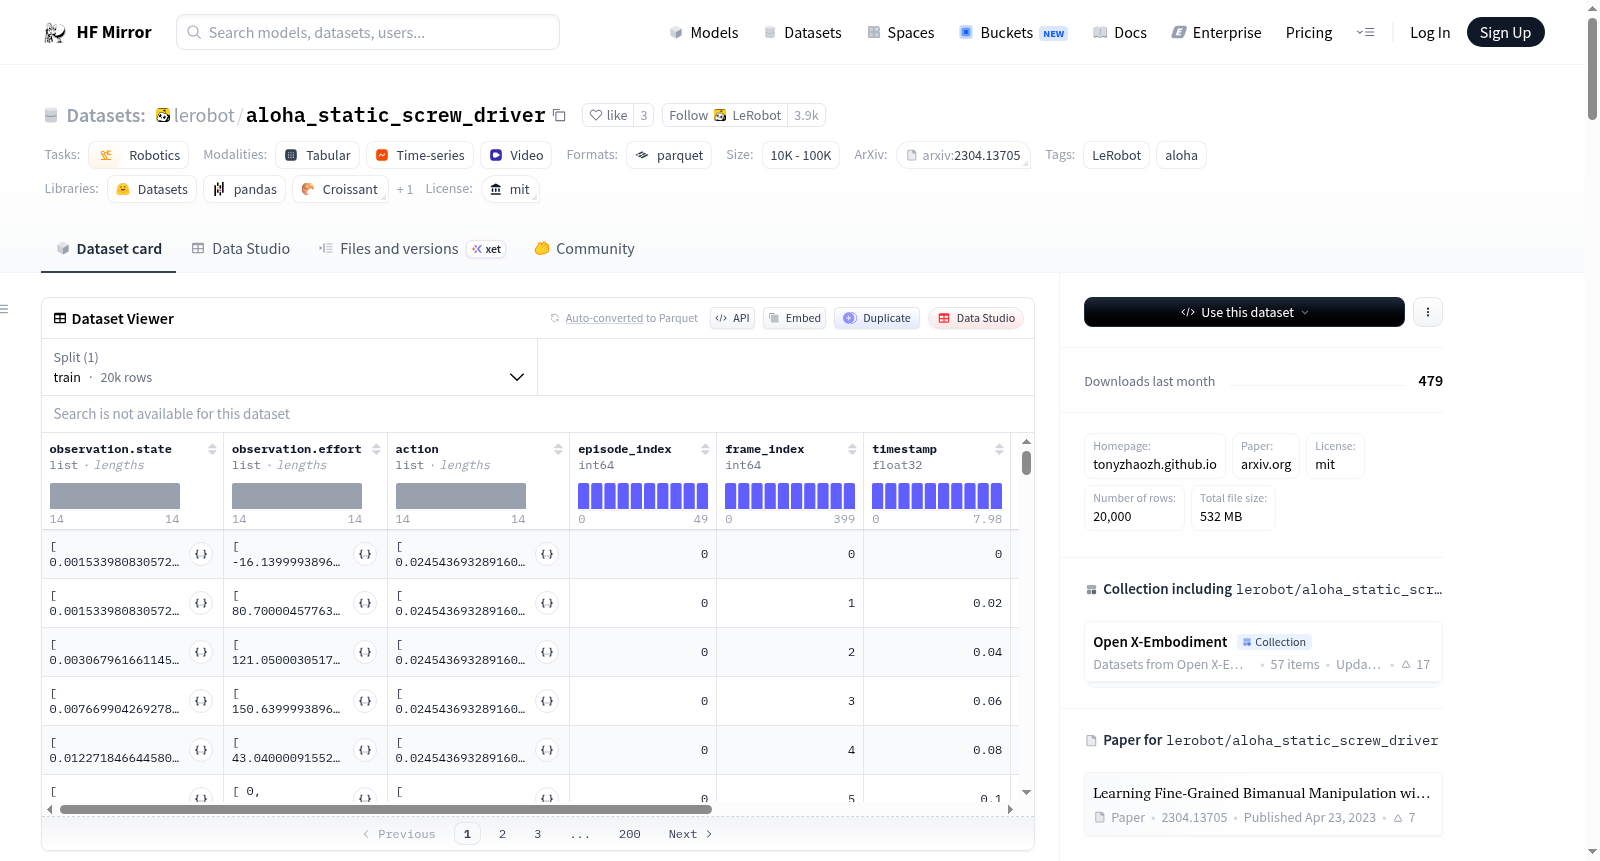Screen dimensions: 1600x861
Task: Expand the observation.state cell starting 0.007669904269278
Action: coord(201,701)
